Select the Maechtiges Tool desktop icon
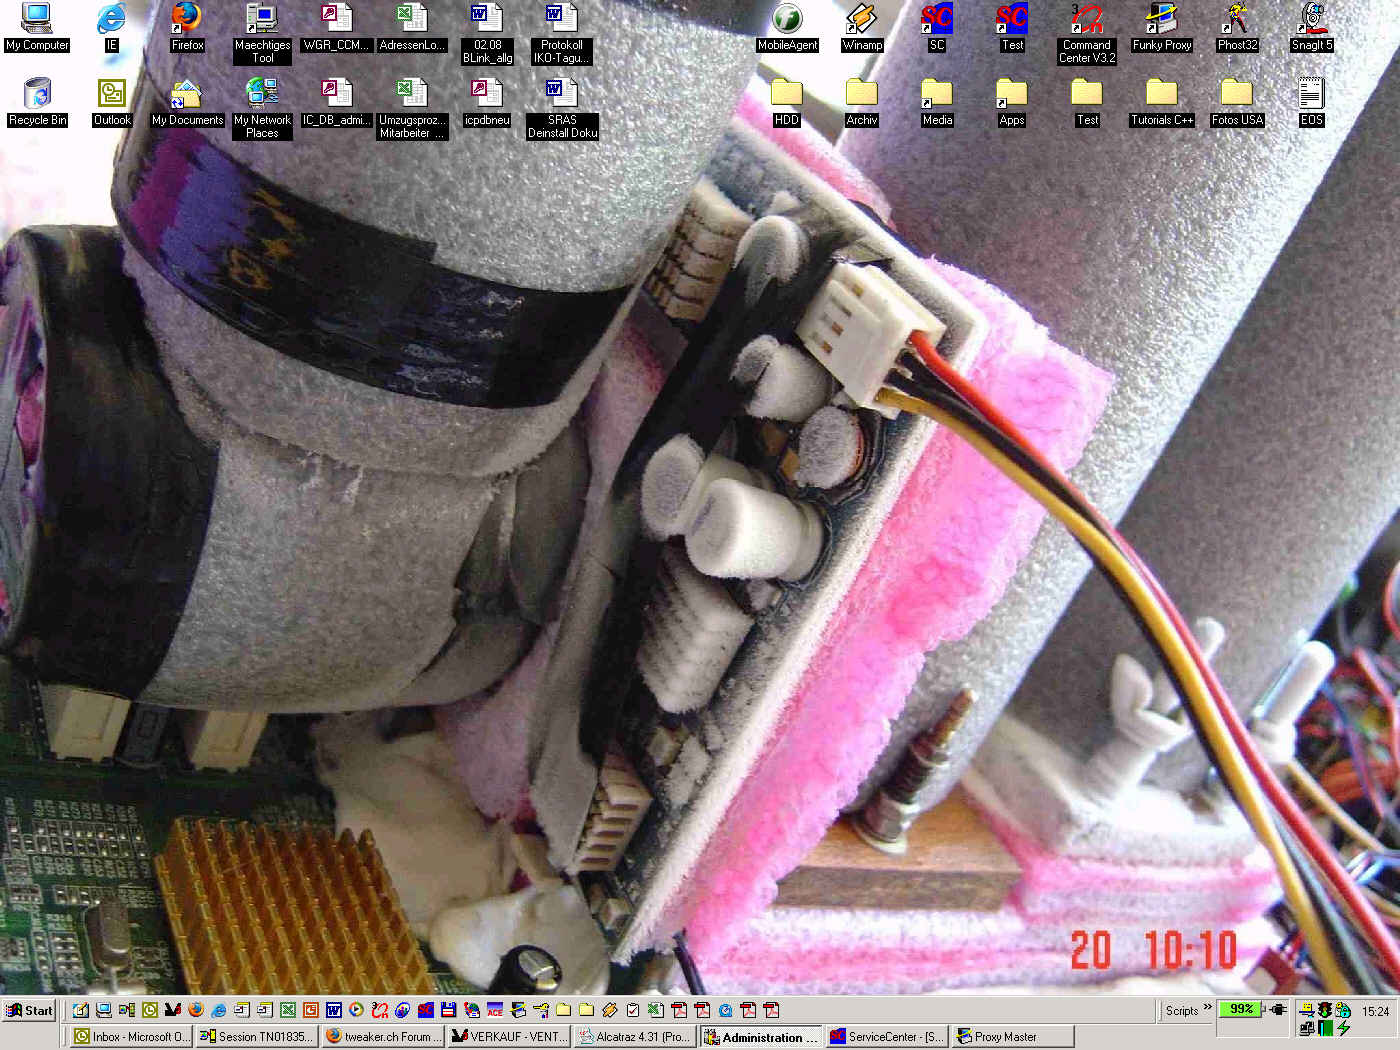The height and width of the screenshot is (1050, 1400). pos(262,19)
